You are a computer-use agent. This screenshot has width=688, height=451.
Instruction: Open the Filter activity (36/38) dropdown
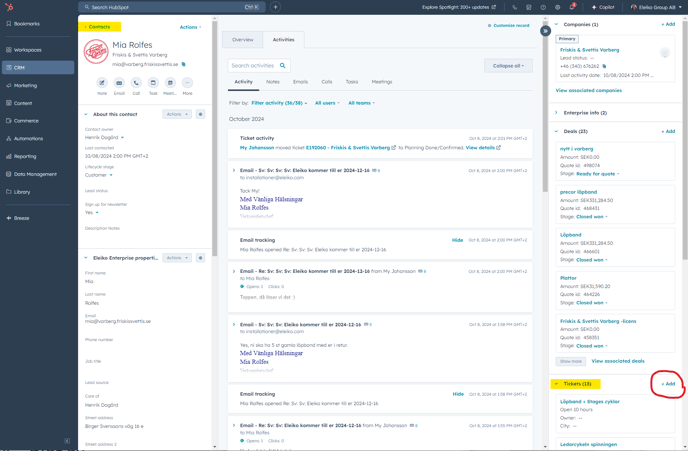[279, 103]
